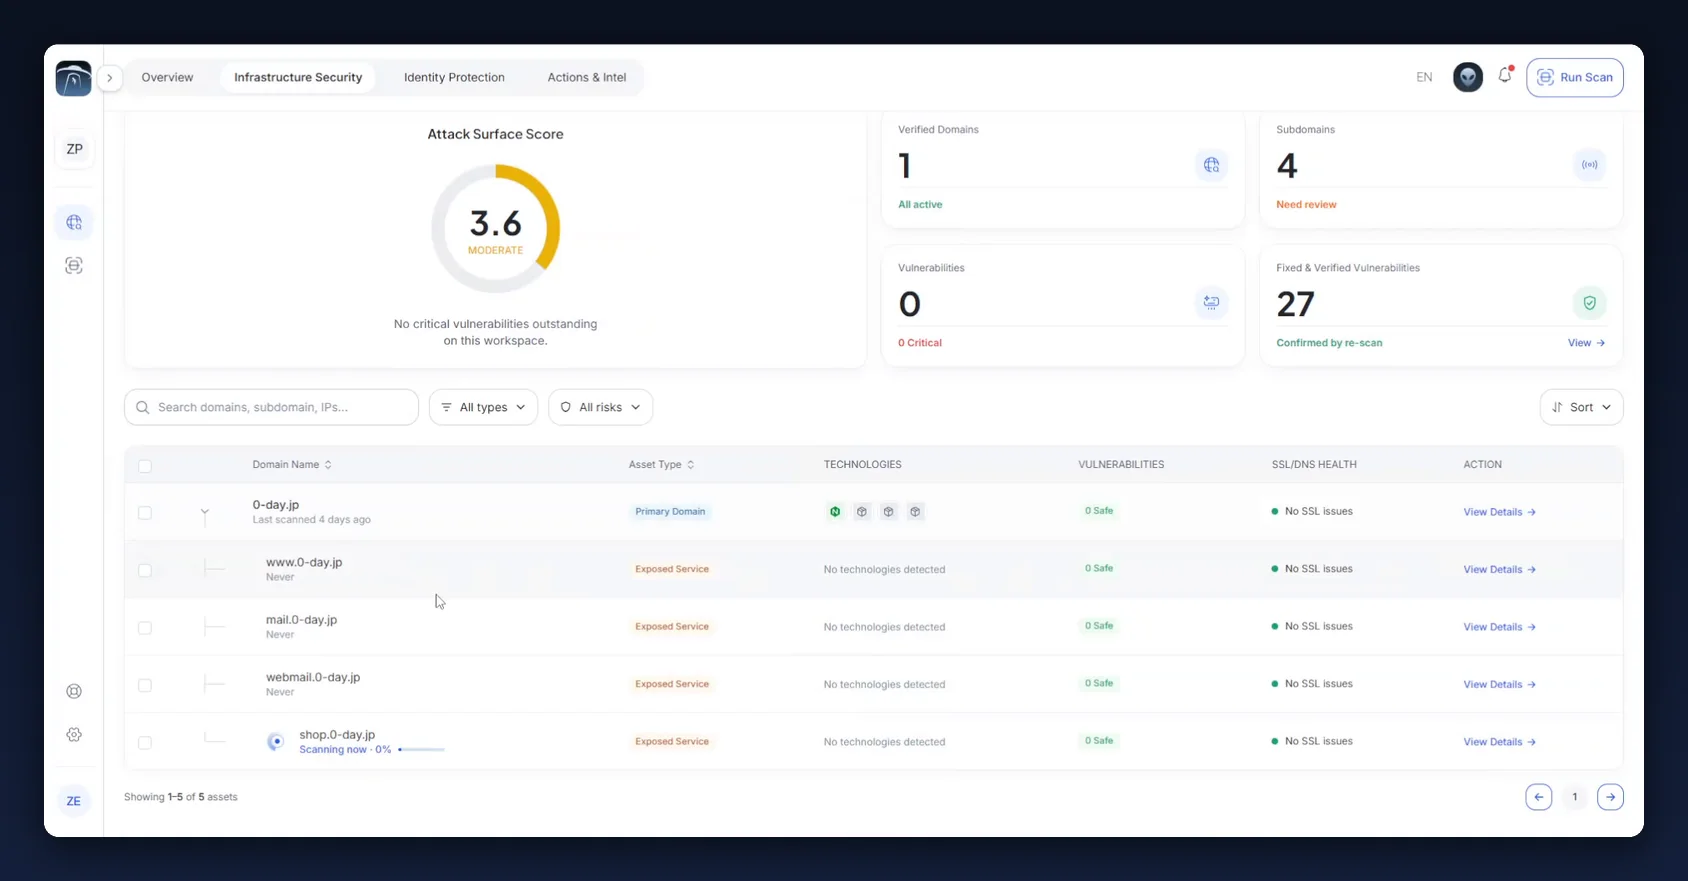Open the support lifebuoy sidebar icon

(x=74, y=691)
